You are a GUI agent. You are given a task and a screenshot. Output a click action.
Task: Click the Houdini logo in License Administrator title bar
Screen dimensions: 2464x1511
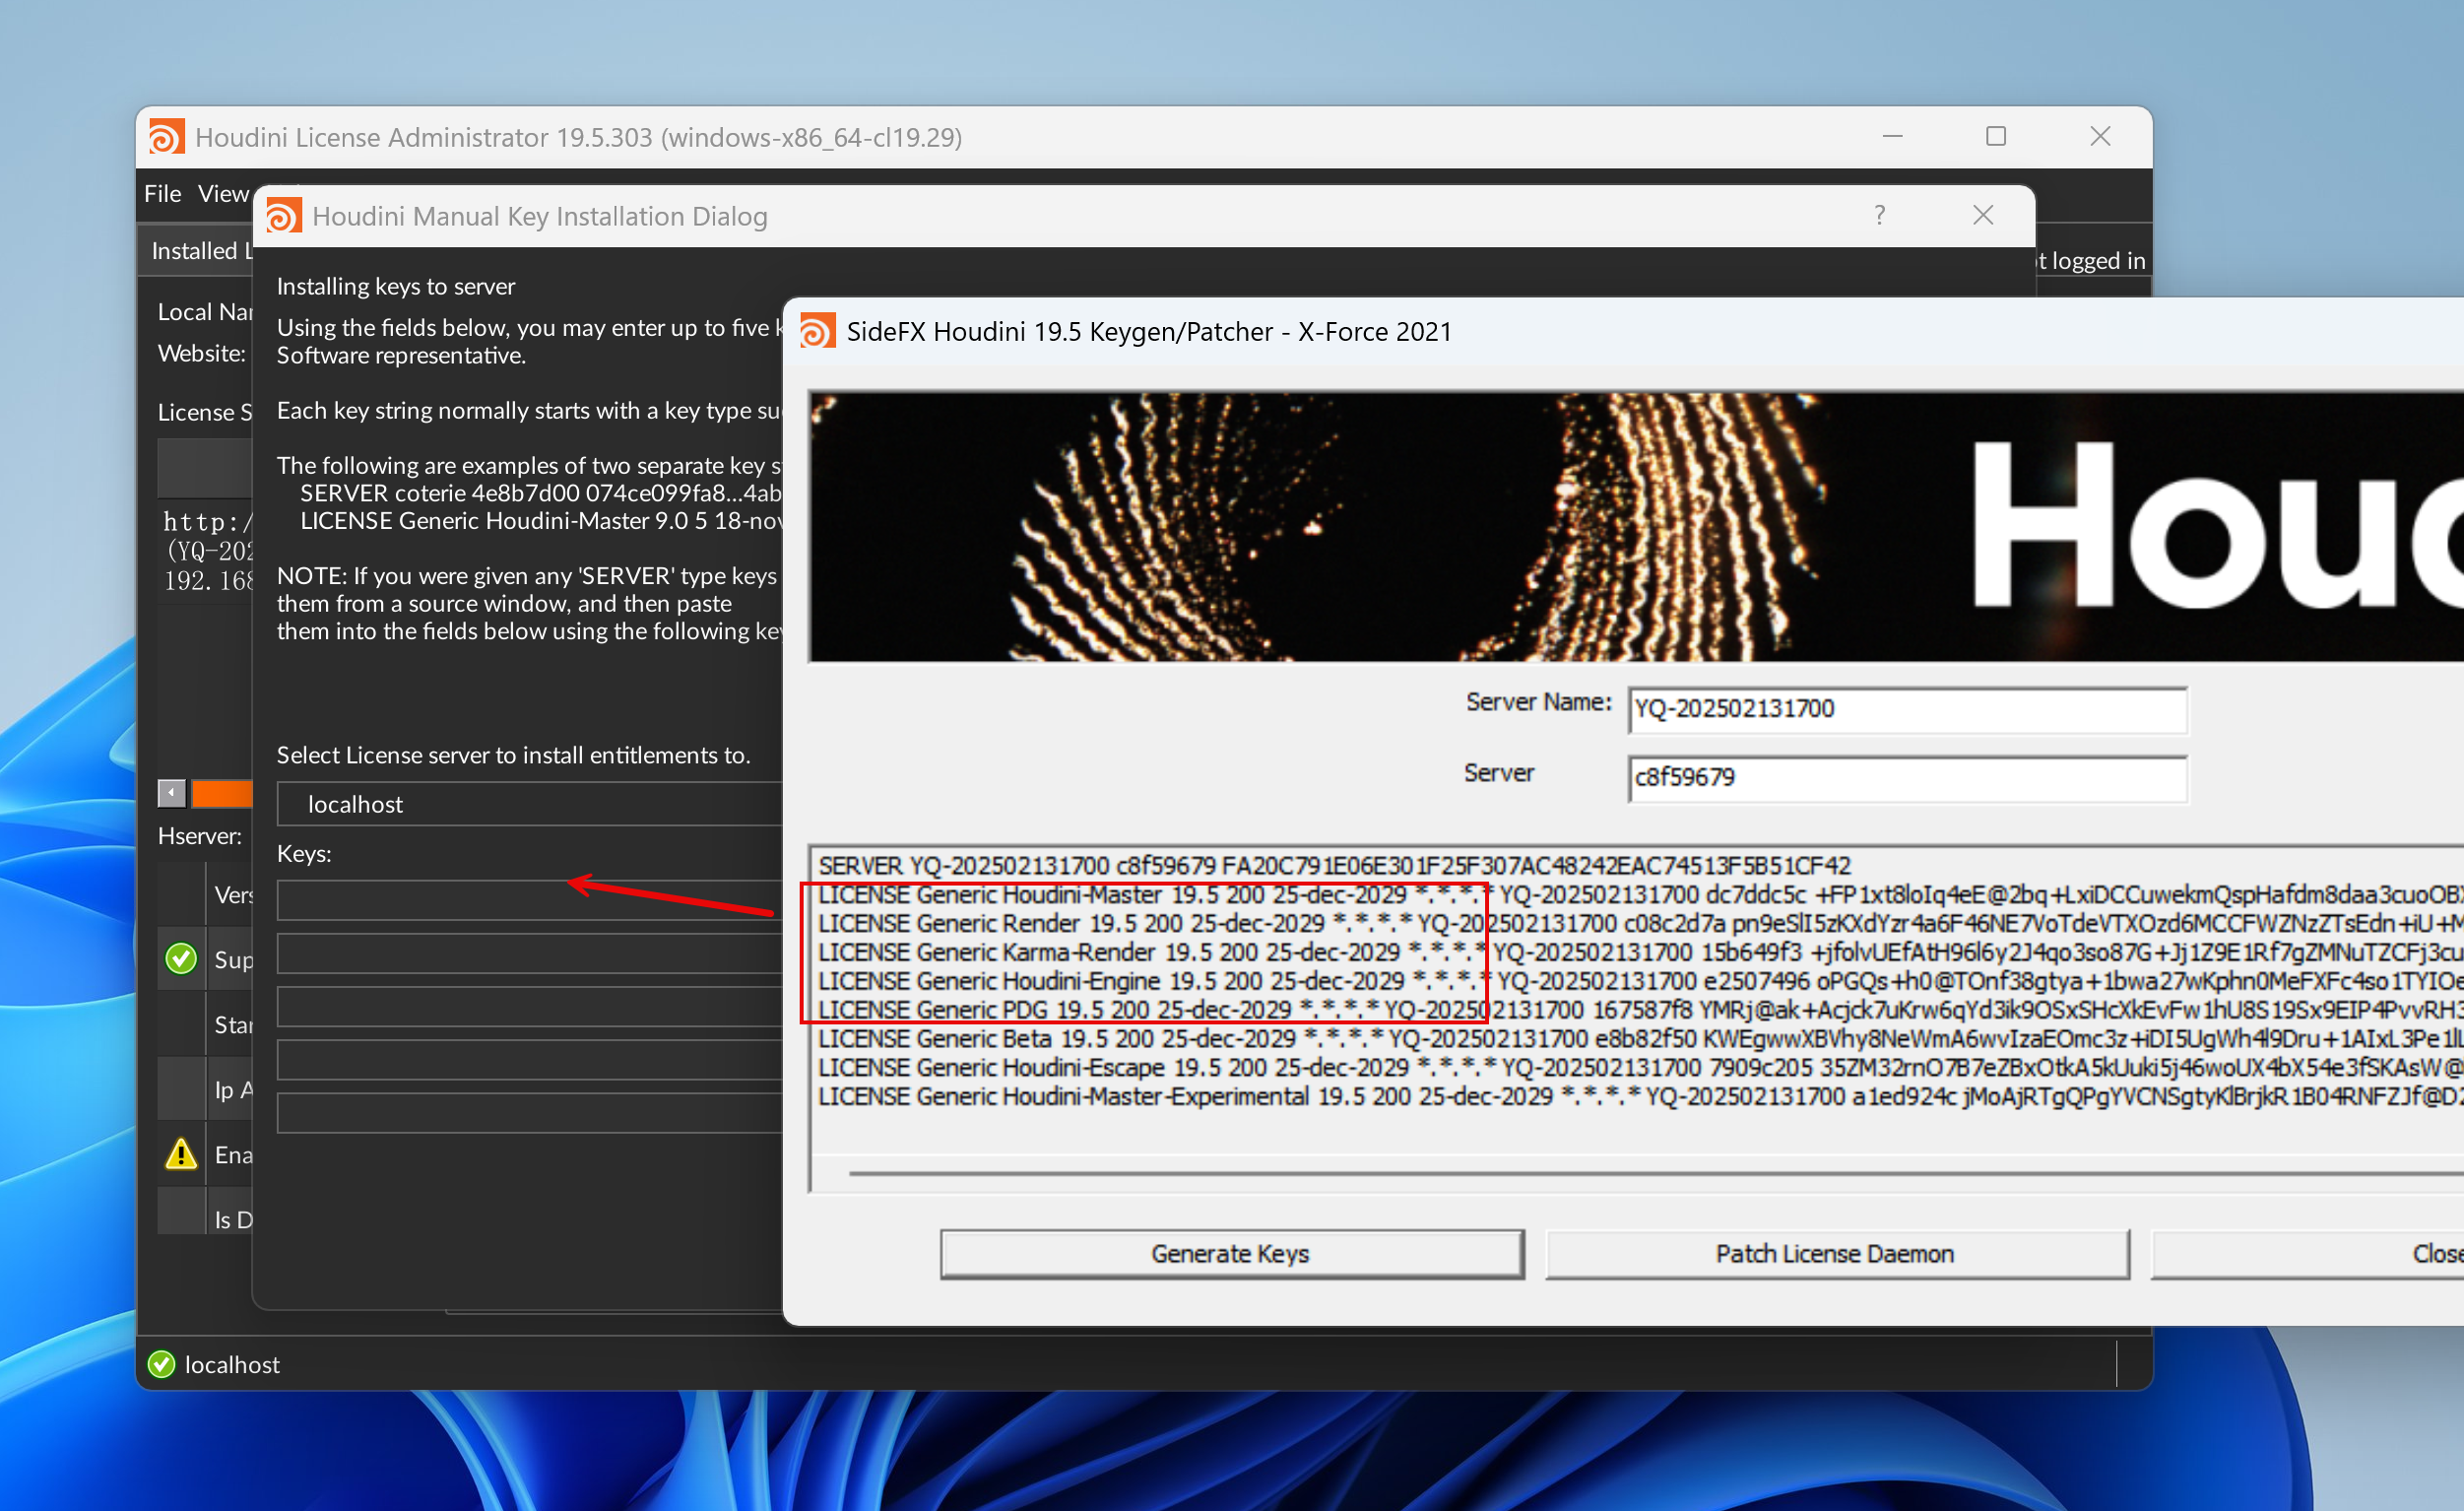pyautogui.click(x=166, y=137)
